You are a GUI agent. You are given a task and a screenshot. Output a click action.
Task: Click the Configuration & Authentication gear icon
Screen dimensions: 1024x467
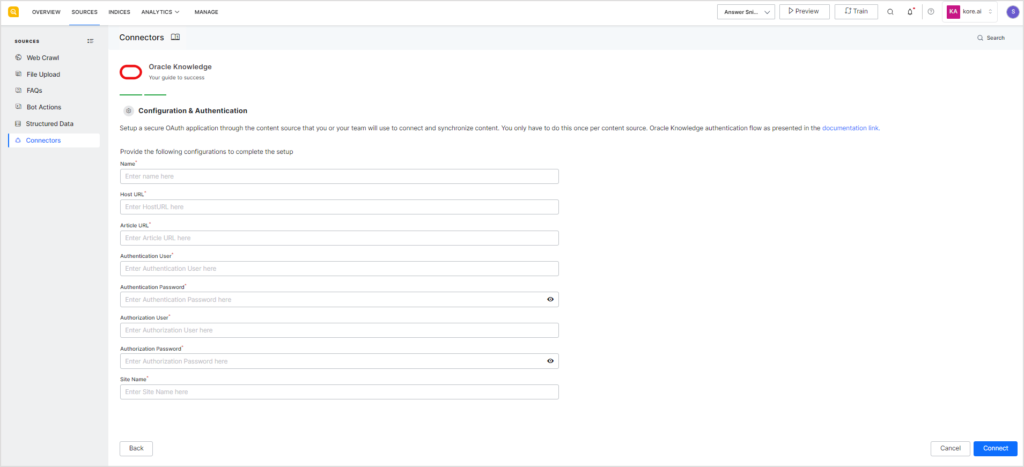pos(129,111)
